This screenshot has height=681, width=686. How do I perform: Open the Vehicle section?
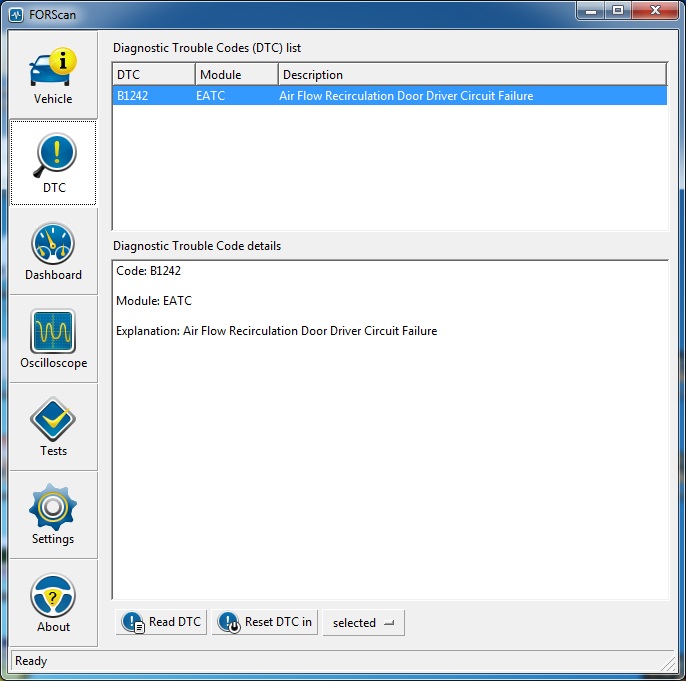(53, 75)
